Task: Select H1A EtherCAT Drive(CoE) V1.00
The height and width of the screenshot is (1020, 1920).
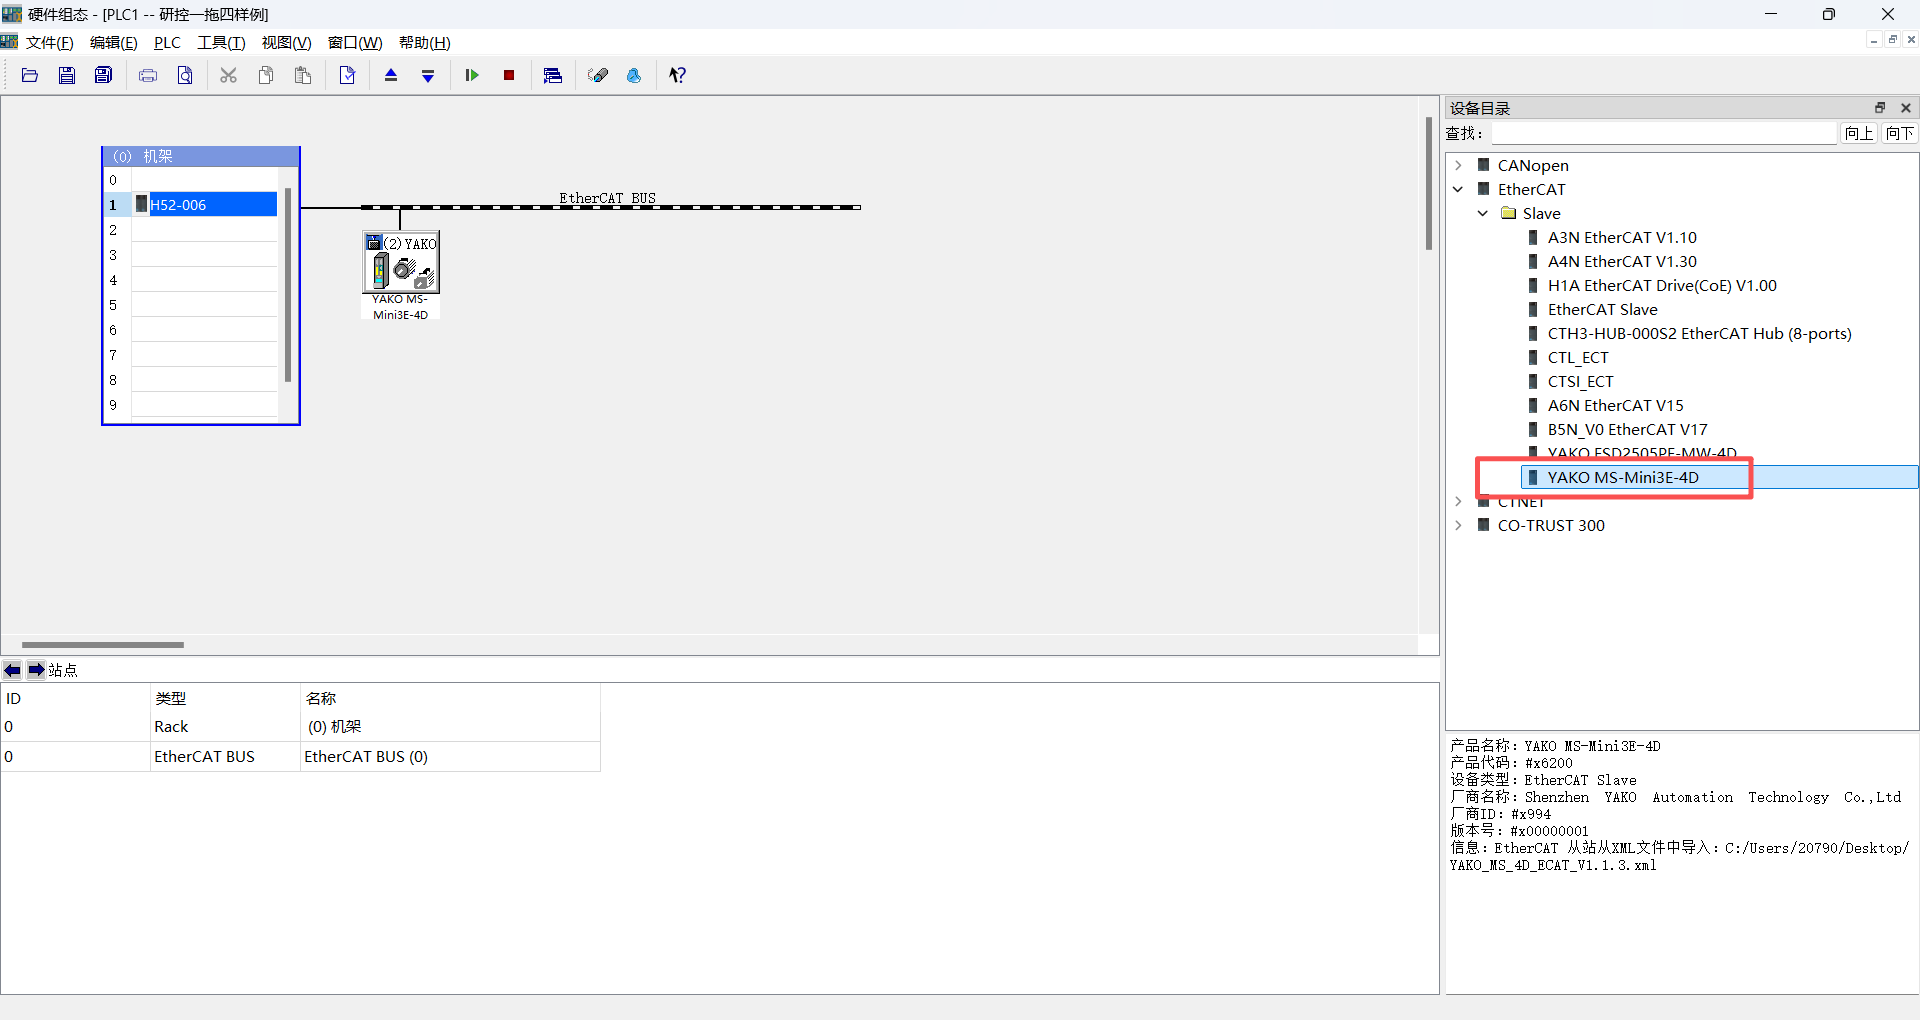Action: (1662, 285)
